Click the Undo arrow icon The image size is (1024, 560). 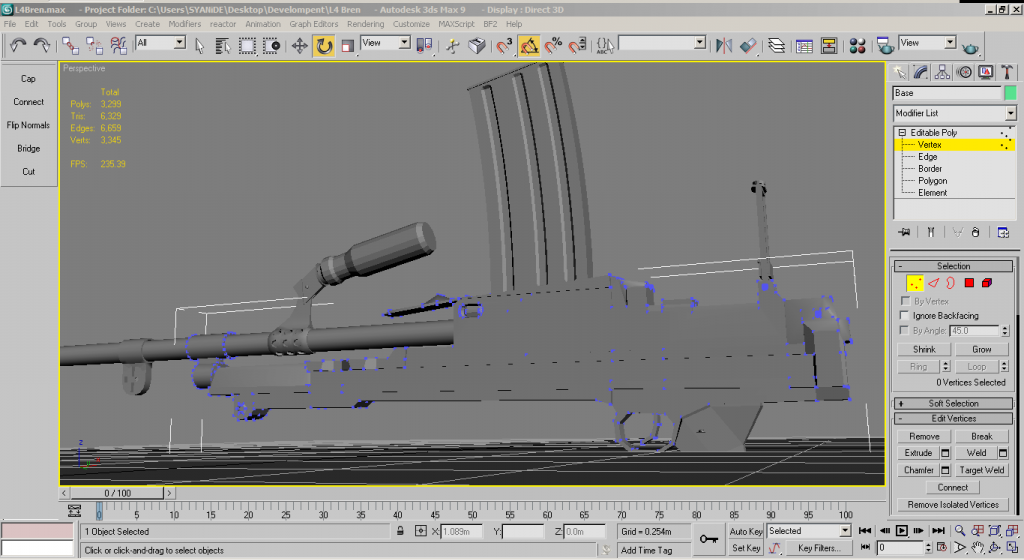pos(18,45)
